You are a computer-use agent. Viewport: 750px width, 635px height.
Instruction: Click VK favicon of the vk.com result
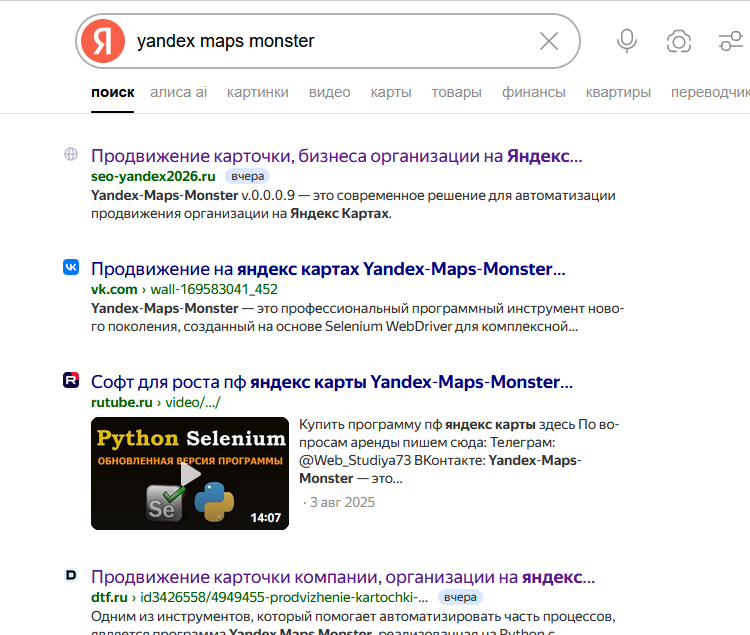point(71,267)
